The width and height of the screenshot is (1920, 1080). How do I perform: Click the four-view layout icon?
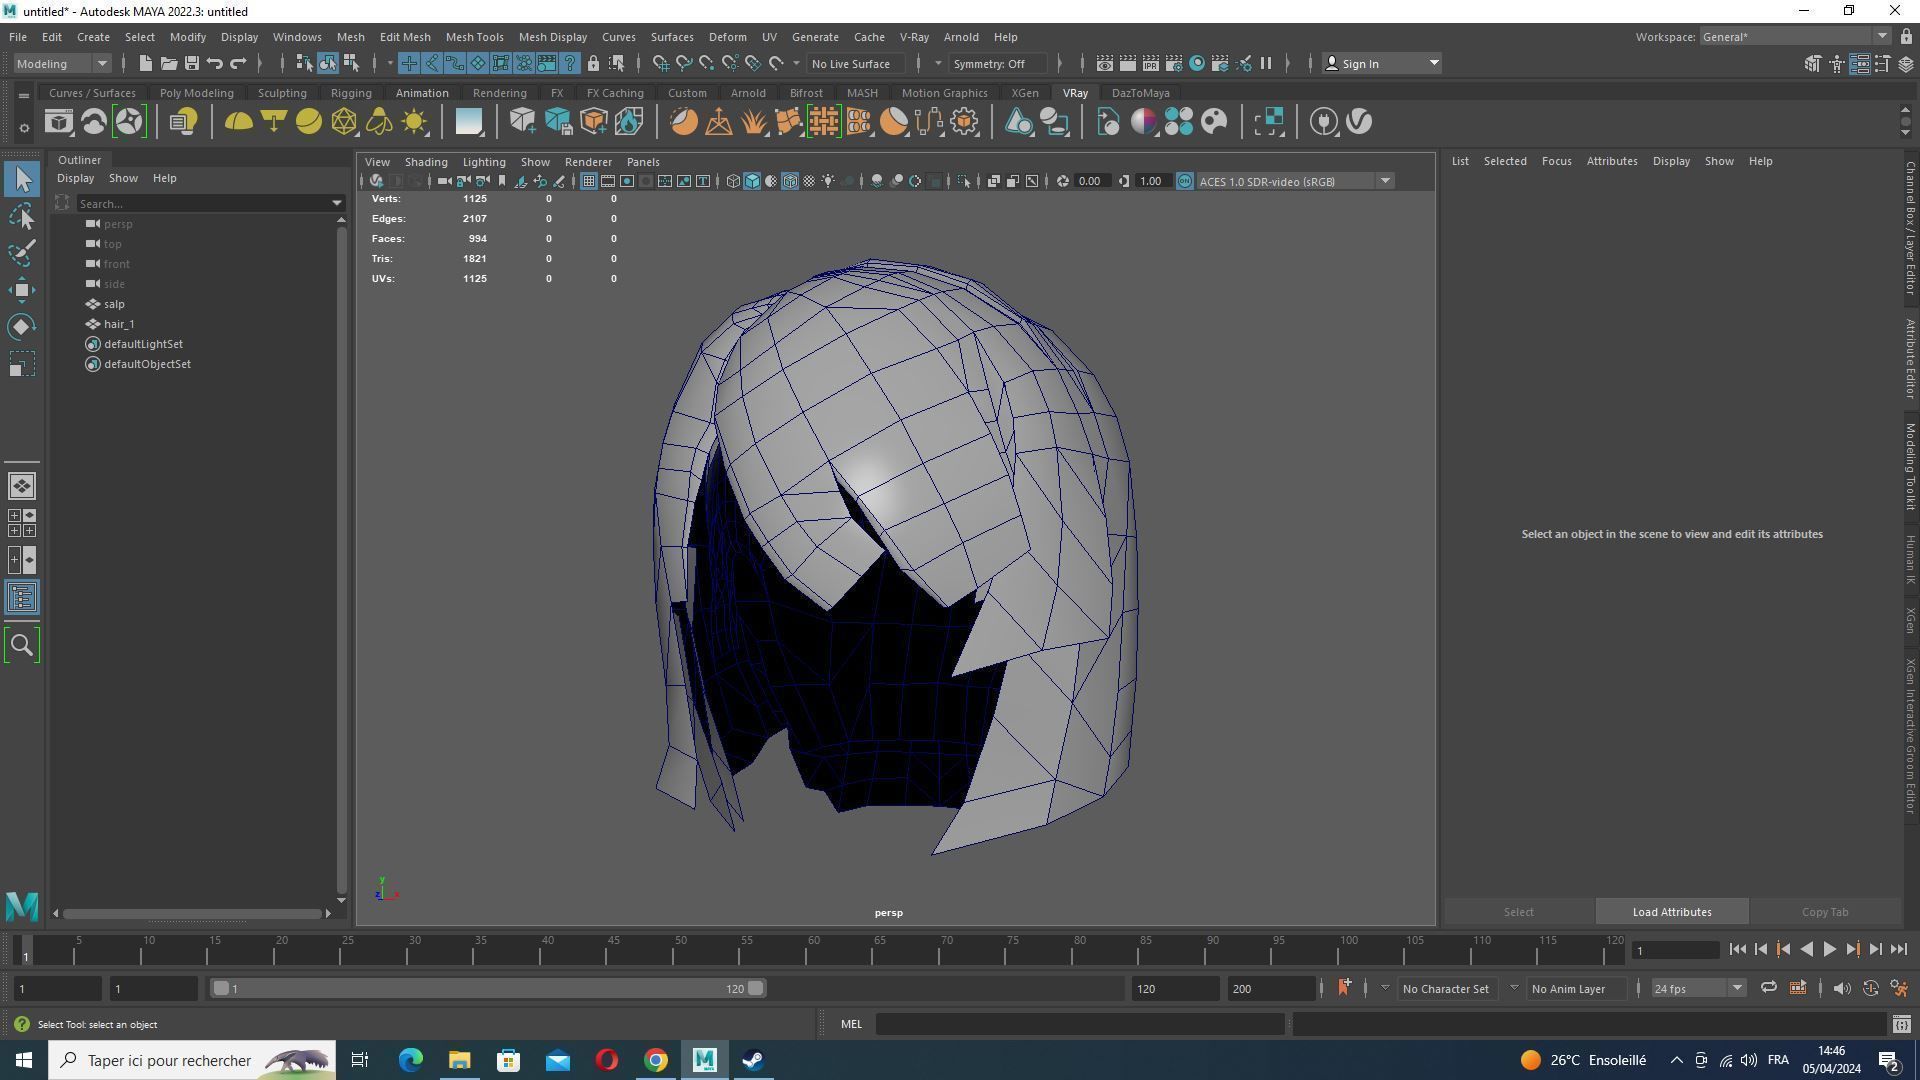click(x=22, y=523)
